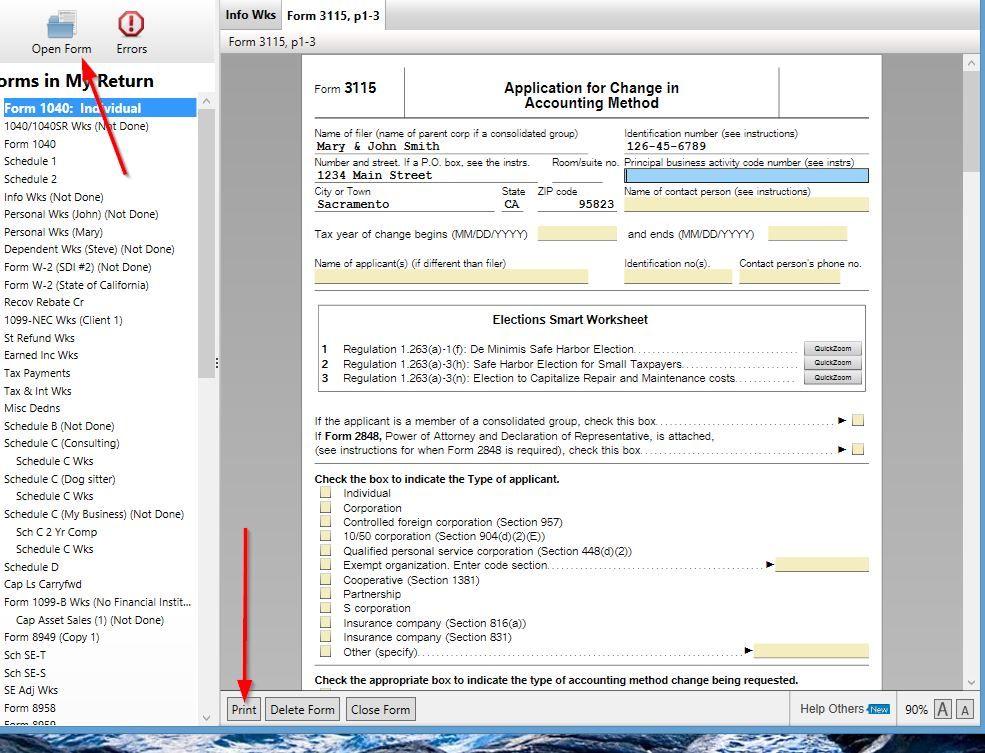985x753 pixels.
Task: Check the Cooperative (Section 1381) box
Action: pos(325,579)
